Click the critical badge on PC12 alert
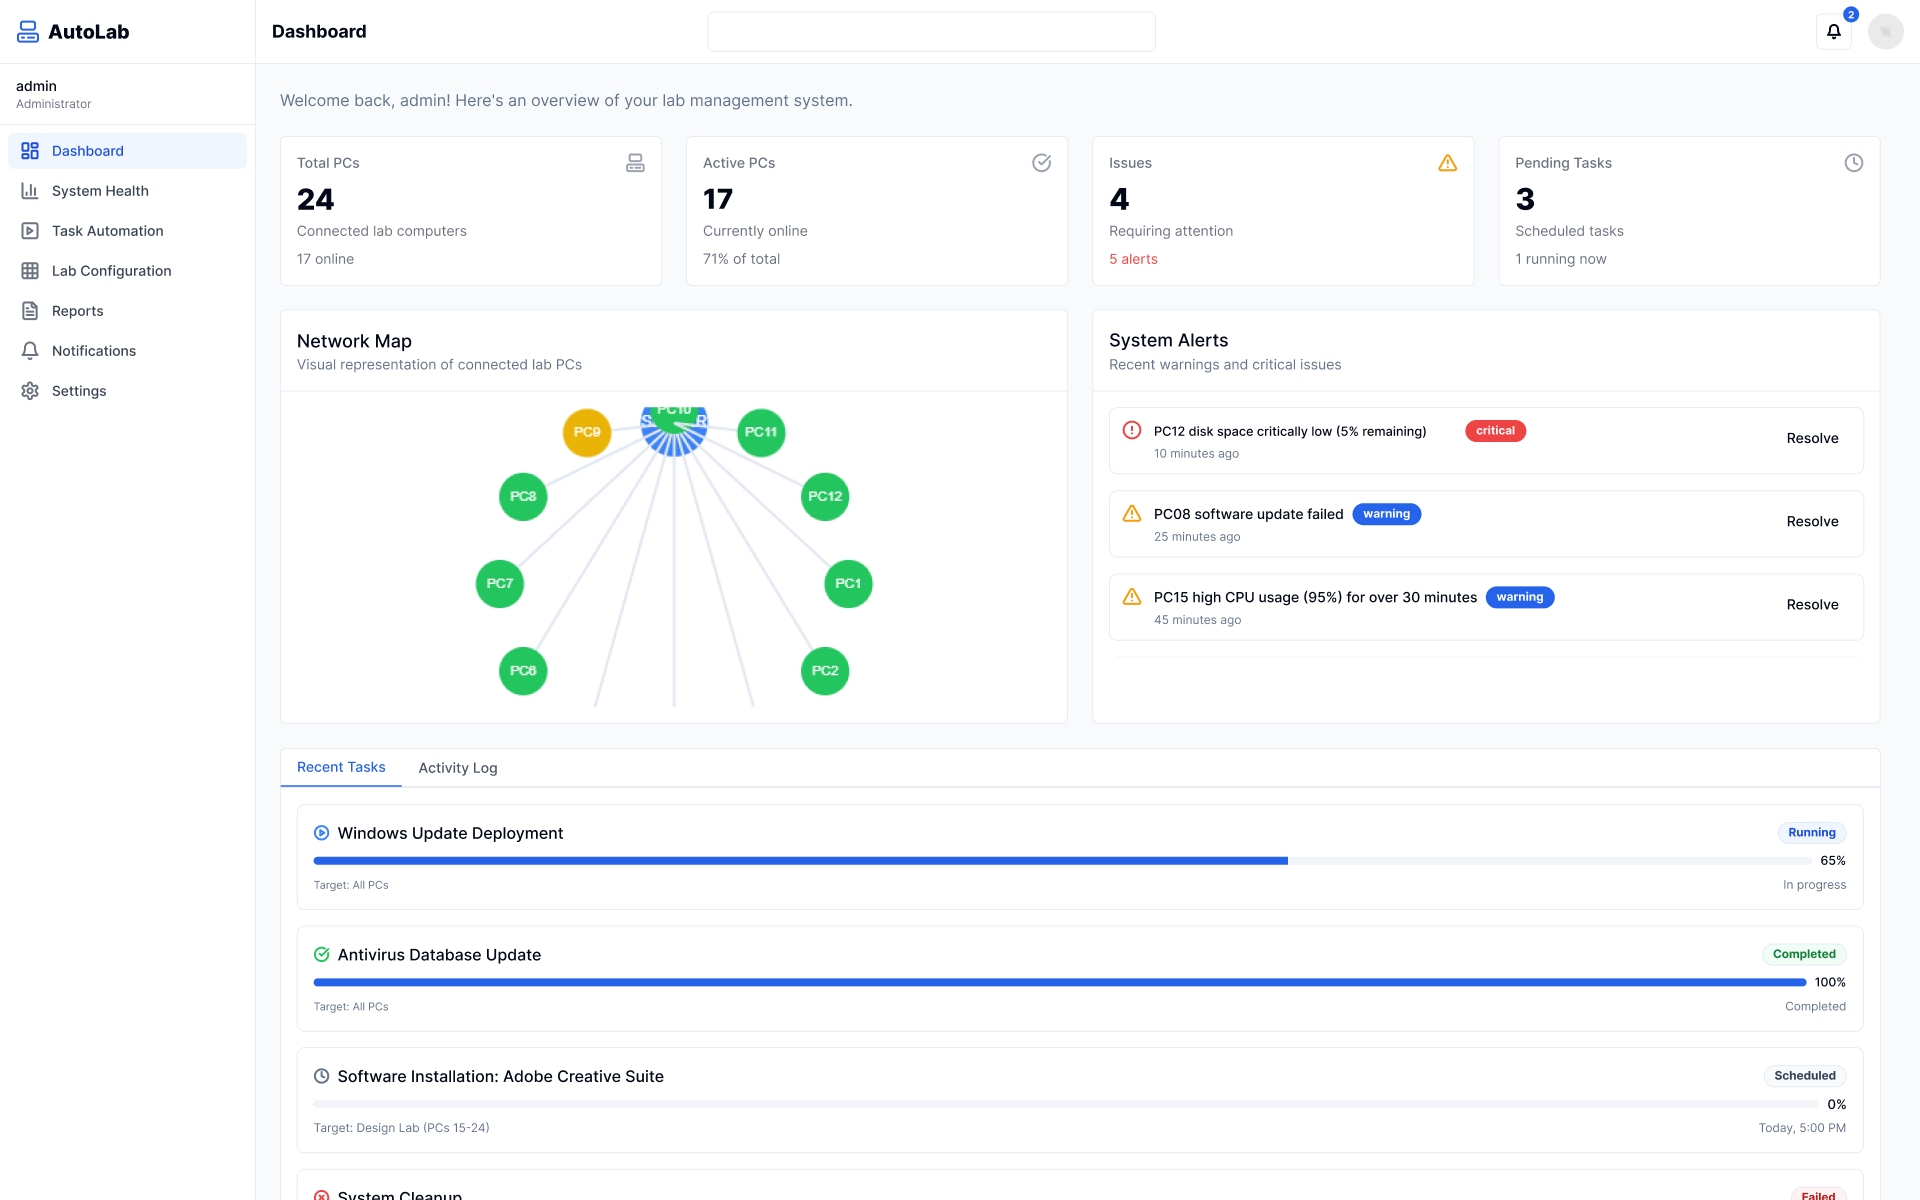The image size is (1920, 1200). 1495,430
